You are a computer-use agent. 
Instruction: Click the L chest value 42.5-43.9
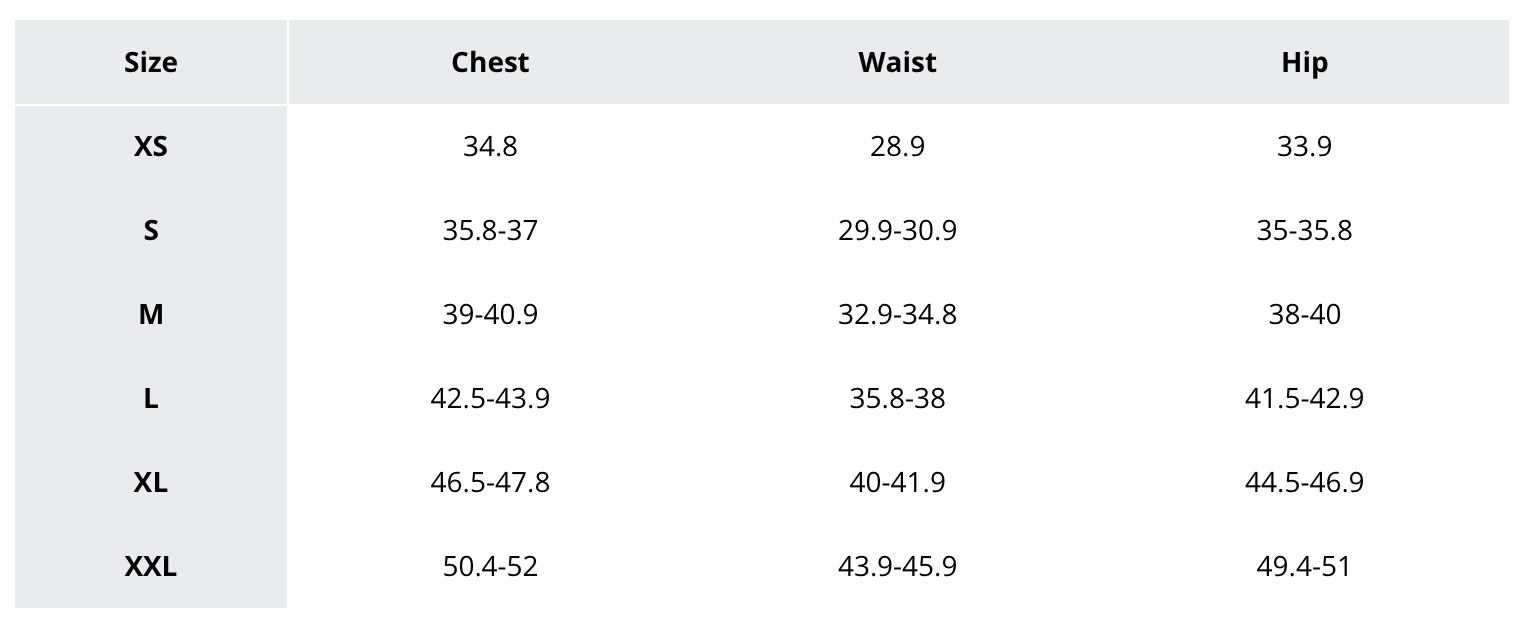coord(490,399)
